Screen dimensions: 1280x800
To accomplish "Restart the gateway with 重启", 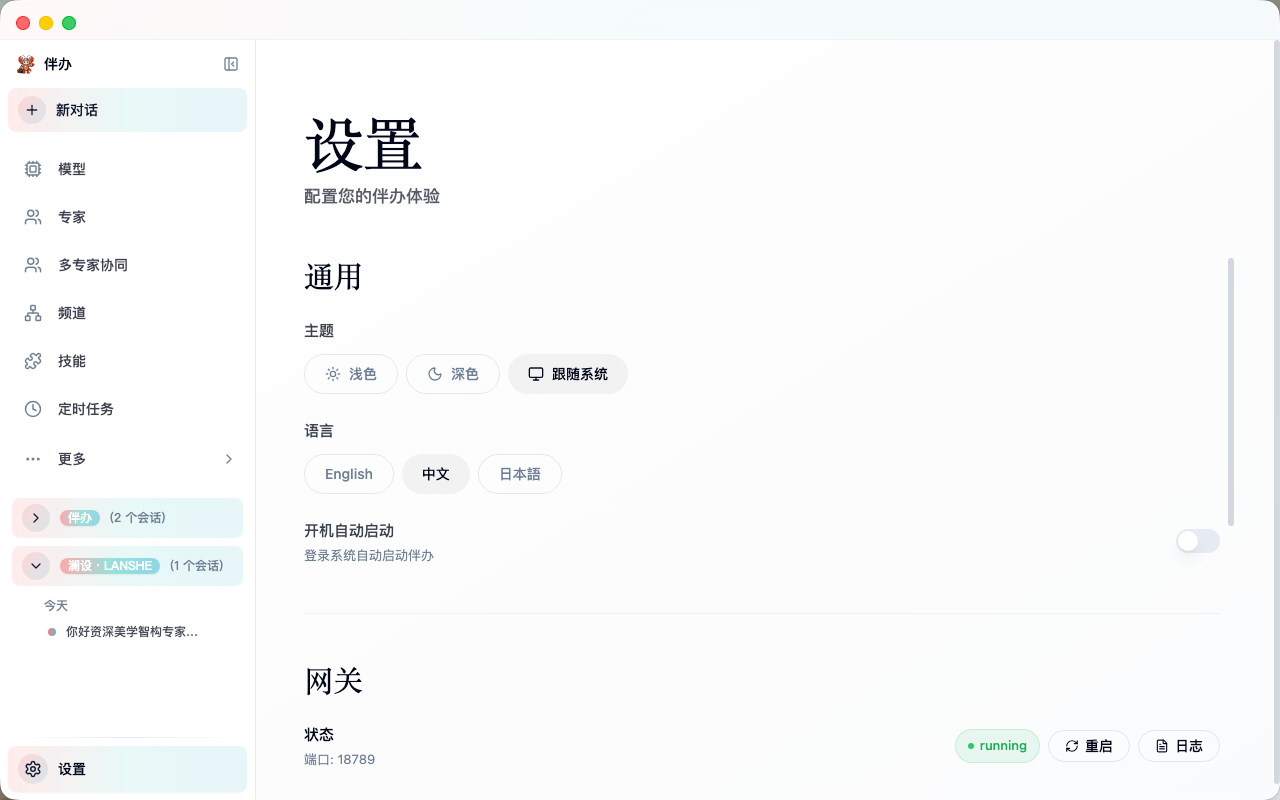I will [x=1089, y=746].
